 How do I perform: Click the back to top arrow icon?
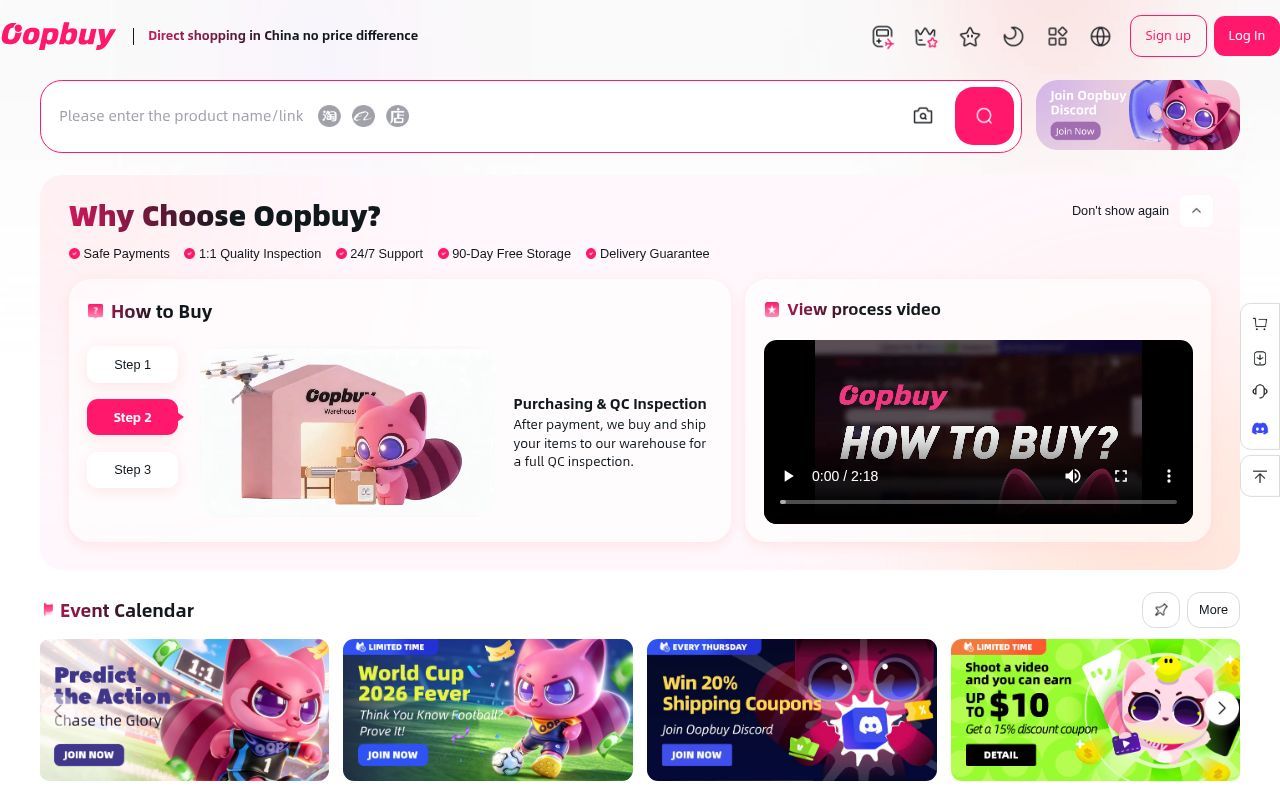point(1260,477)
